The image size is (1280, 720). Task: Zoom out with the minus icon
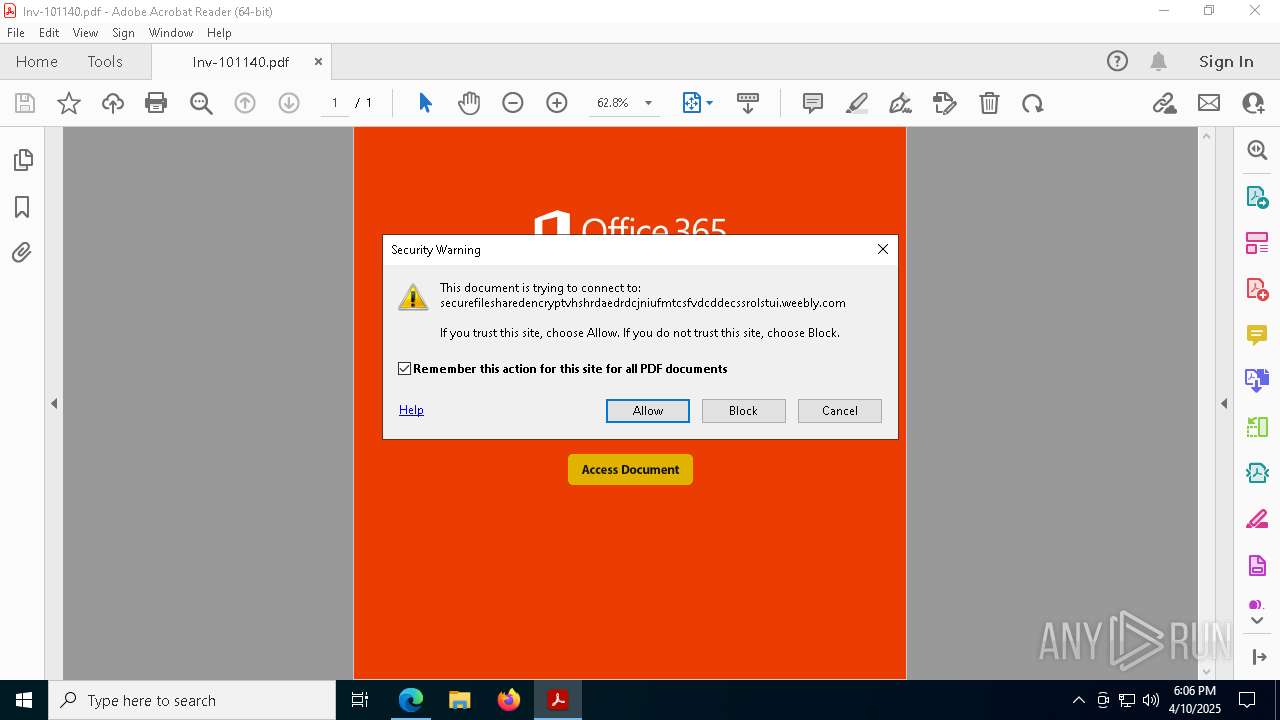click(513, 103)
